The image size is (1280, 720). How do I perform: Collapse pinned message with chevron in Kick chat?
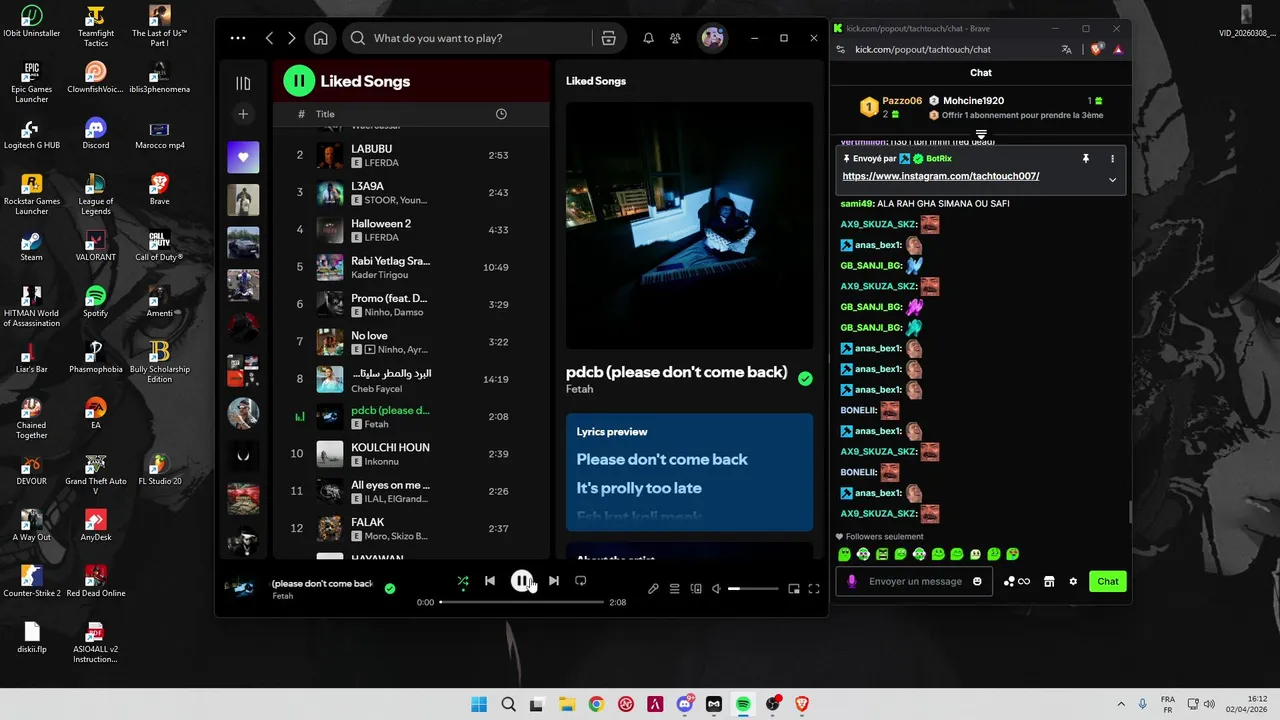pos(1112,180)
